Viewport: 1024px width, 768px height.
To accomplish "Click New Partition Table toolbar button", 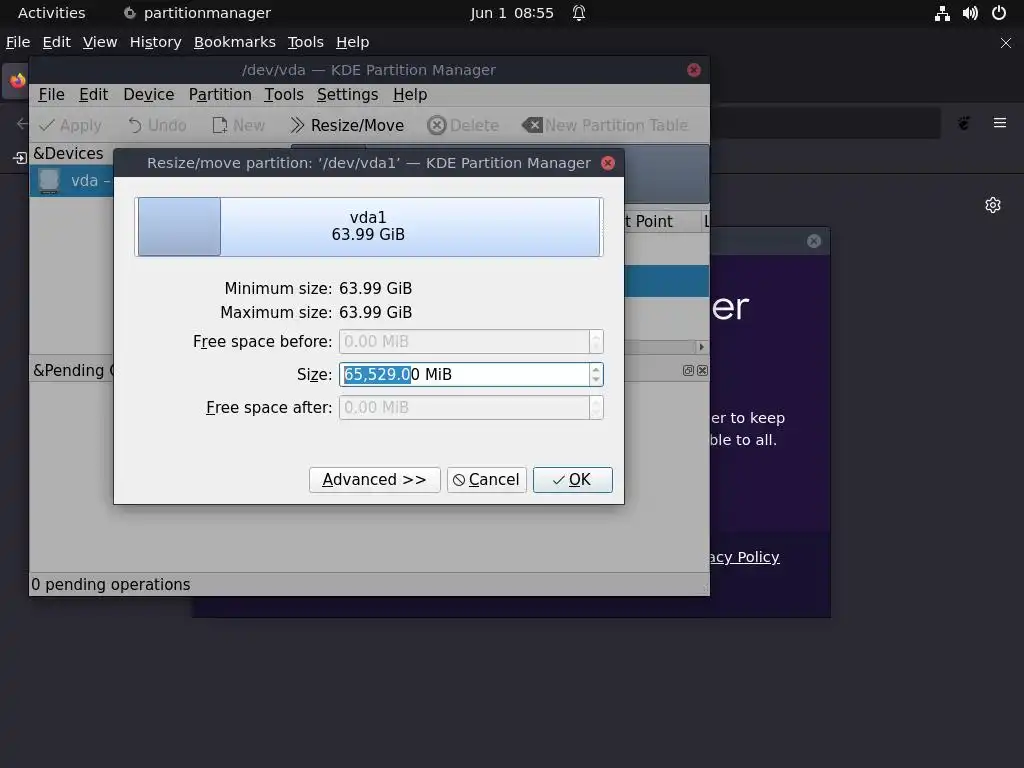I will coord(605,125).
